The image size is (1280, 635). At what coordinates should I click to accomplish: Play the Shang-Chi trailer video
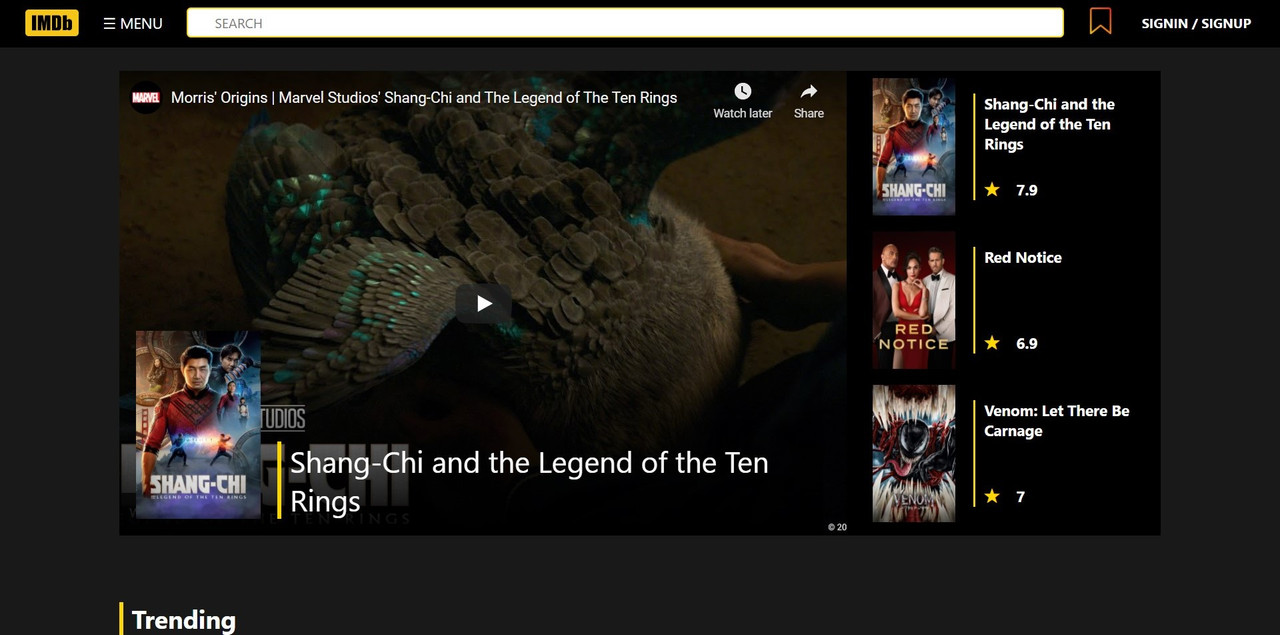[x=484, y=303]
